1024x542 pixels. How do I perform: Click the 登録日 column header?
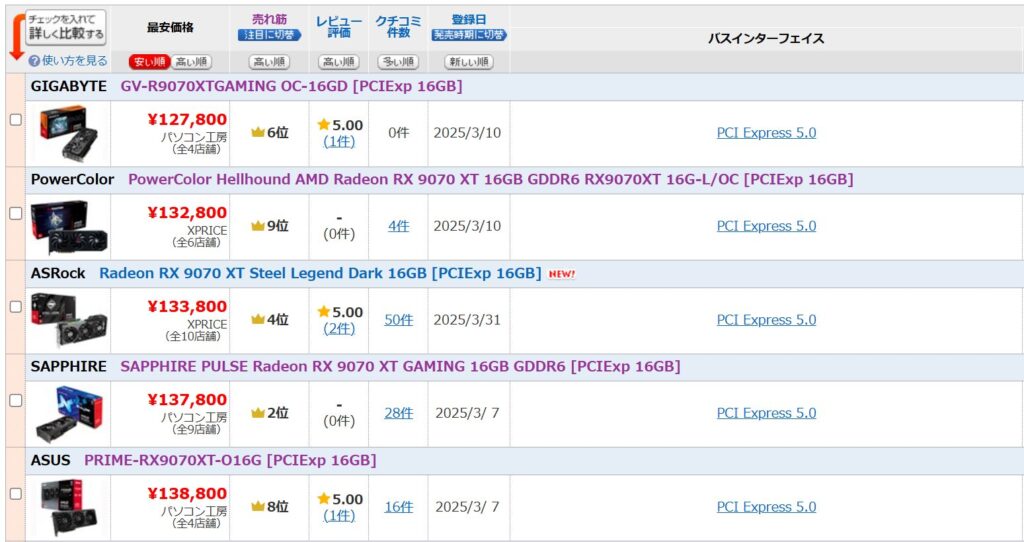469,20
